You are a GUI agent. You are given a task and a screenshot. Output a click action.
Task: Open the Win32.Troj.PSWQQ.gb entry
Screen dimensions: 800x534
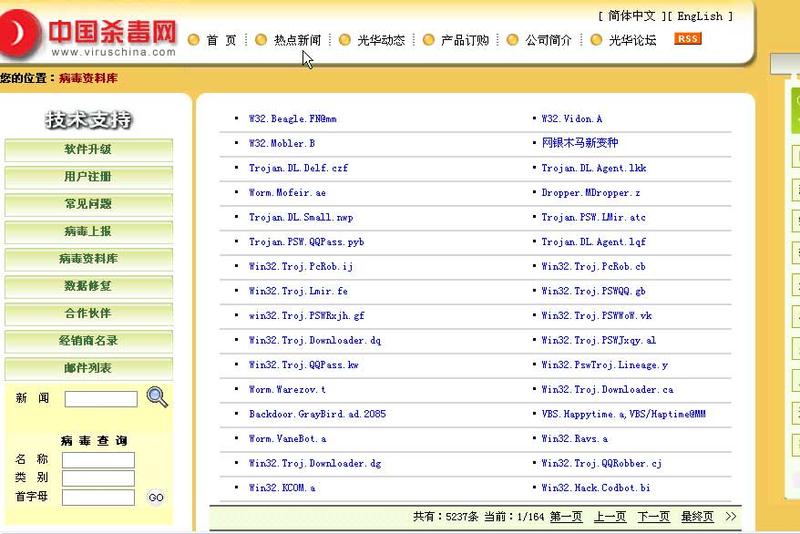click(x=593, y=291)
